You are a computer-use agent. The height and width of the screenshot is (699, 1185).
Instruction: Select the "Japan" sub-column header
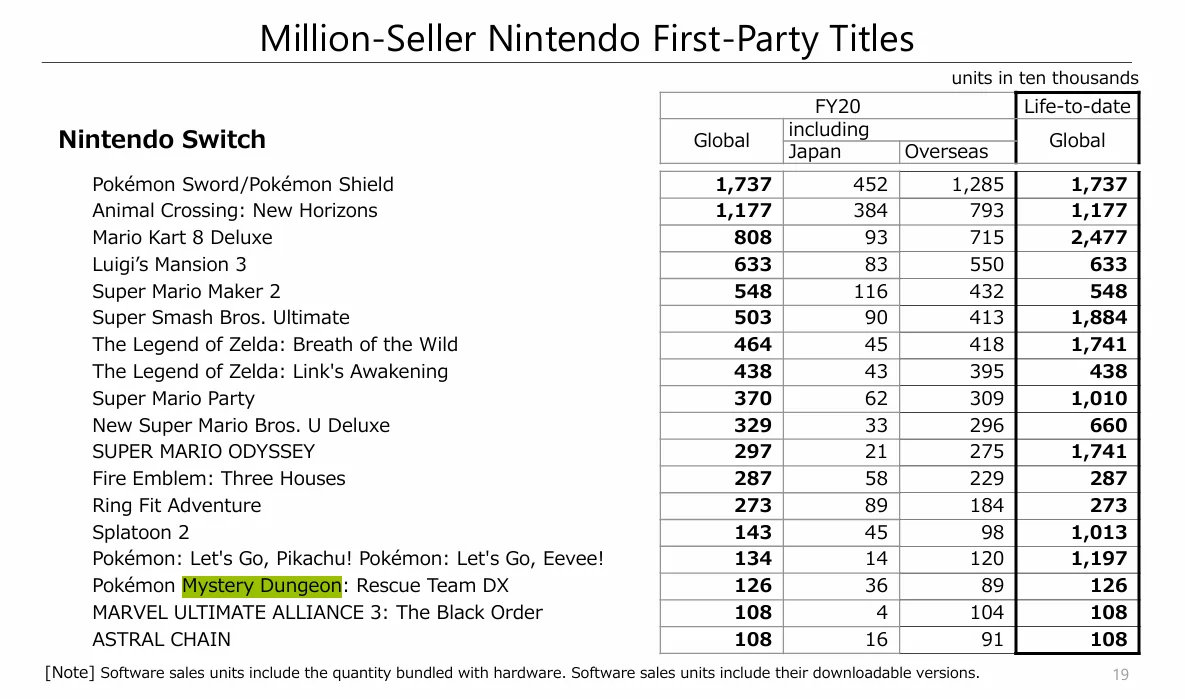tap(815, 152)
